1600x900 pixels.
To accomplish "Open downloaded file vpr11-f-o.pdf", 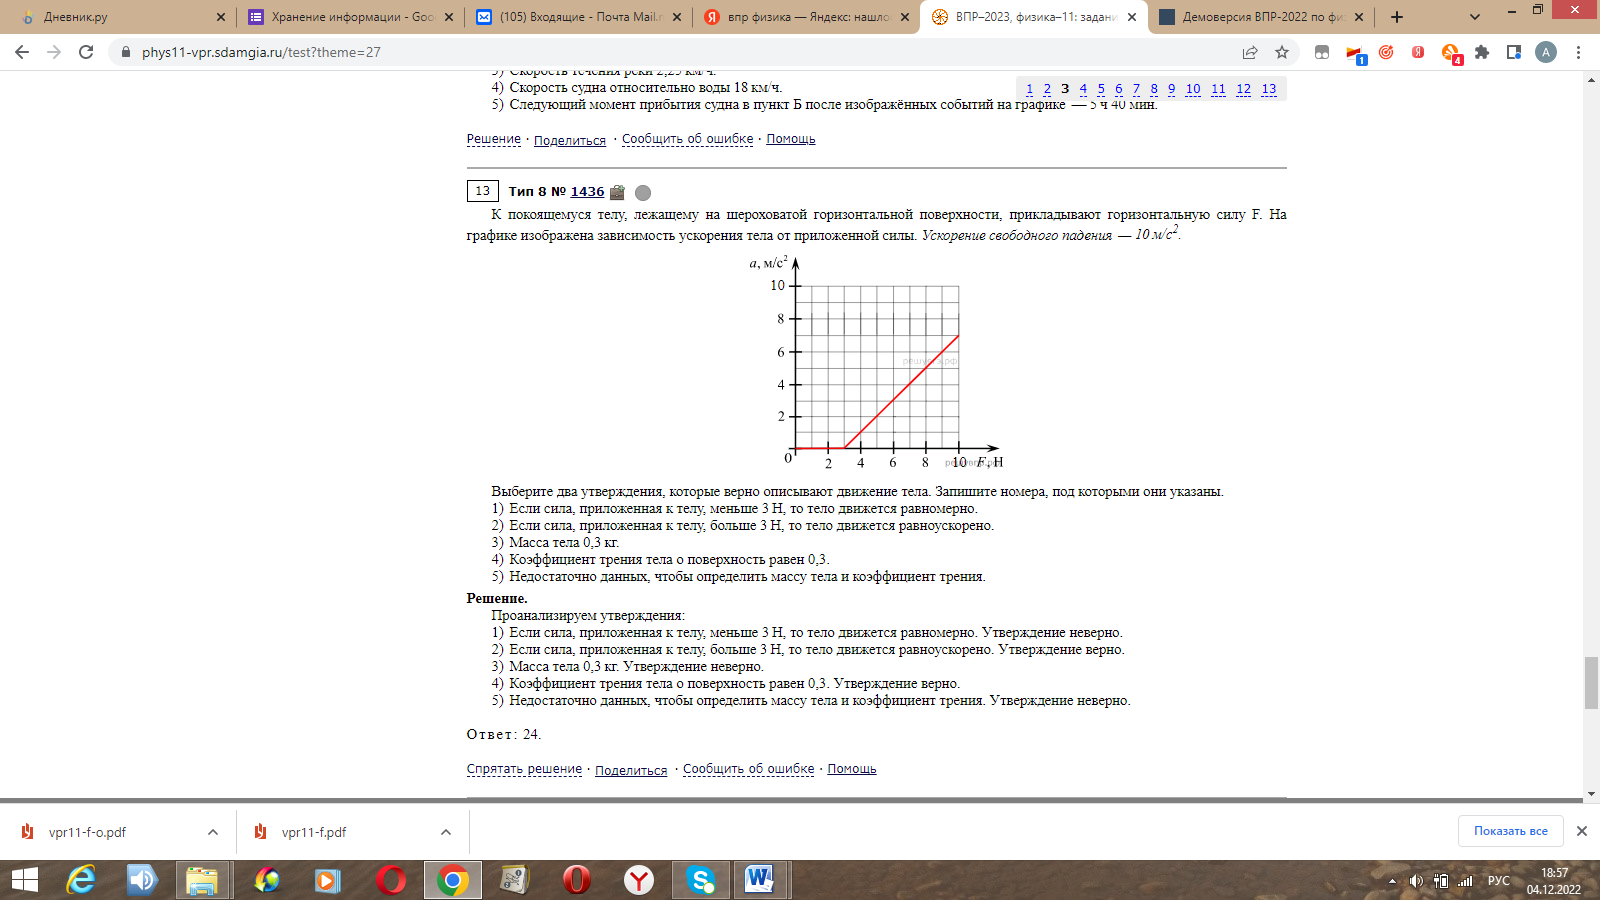I will tap(87, 832).
